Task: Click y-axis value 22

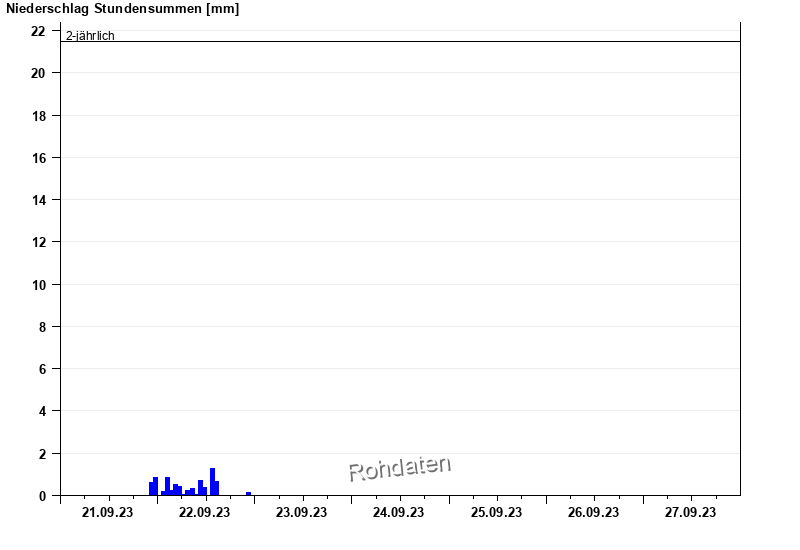Action: 38,31
